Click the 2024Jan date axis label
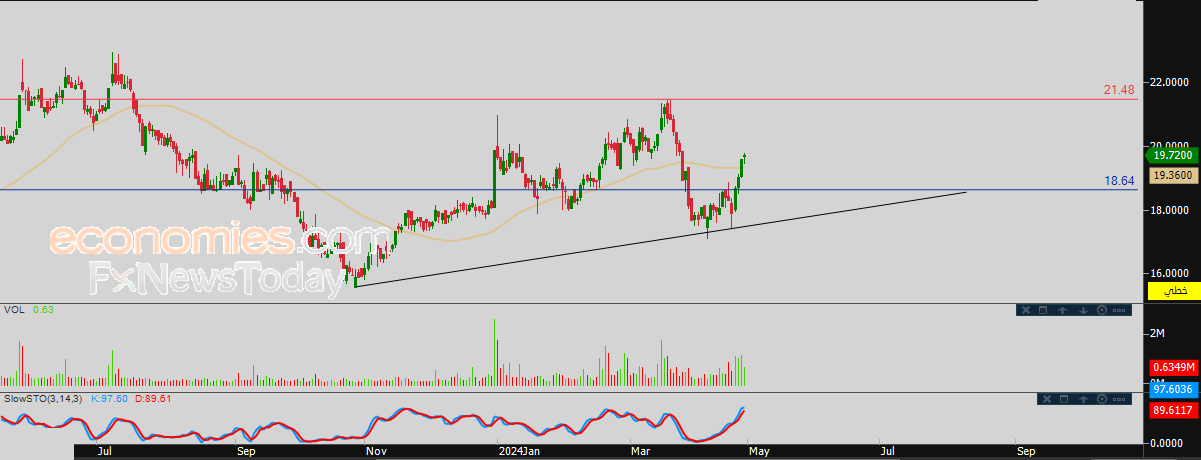The height and width of the screenshot is (460, 1201). (x=518, y=452)
